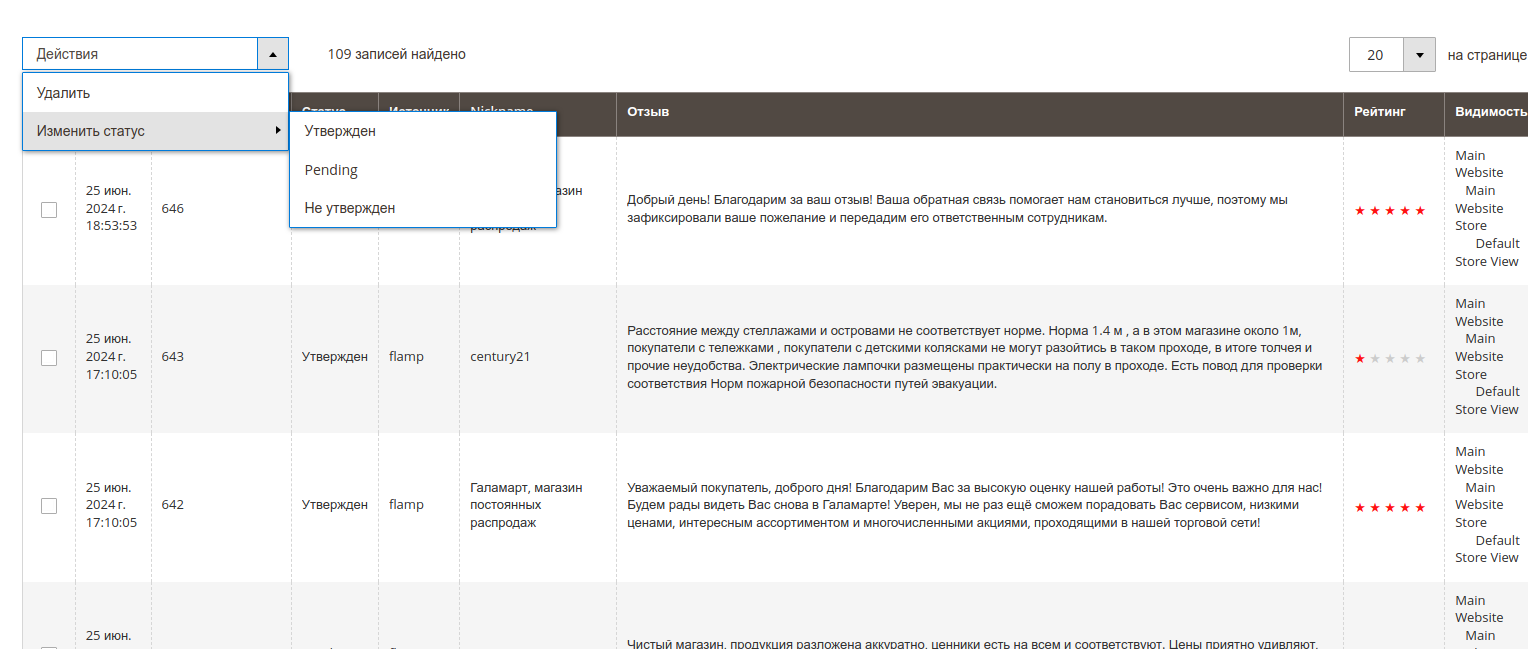Tick the checkbox for review 646
The height and width of the screenshot is (649, 1528).
click(x=49, y=210)
